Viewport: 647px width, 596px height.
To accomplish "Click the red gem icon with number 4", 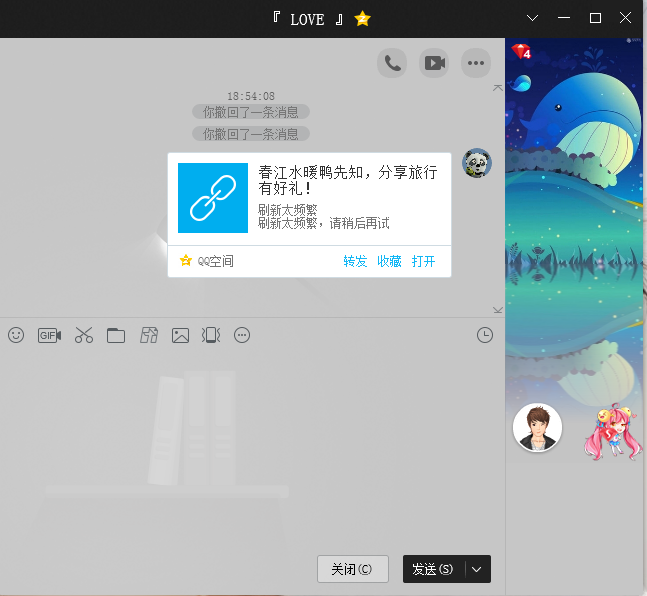I will click(521, 52).
